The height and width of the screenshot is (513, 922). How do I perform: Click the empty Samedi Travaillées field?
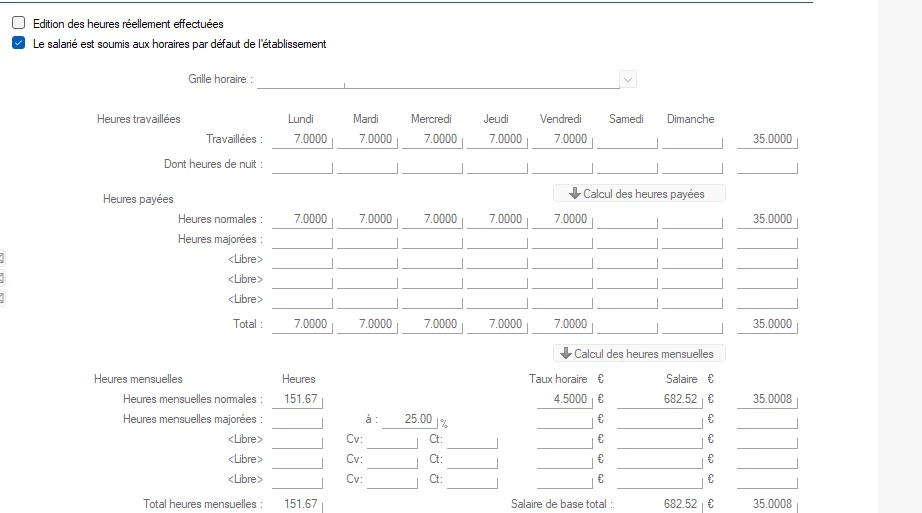tap(627, 139)
